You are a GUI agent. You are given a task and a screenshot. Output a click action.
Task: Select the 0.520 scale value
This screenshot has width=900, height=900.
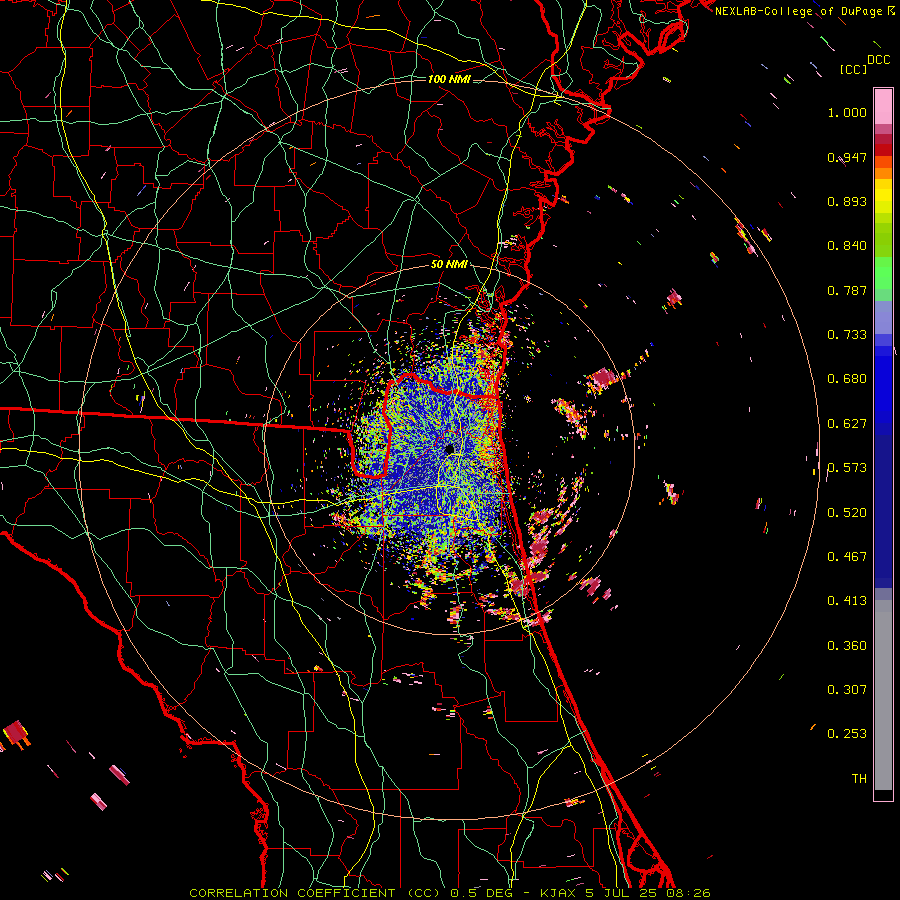(847, 513)
